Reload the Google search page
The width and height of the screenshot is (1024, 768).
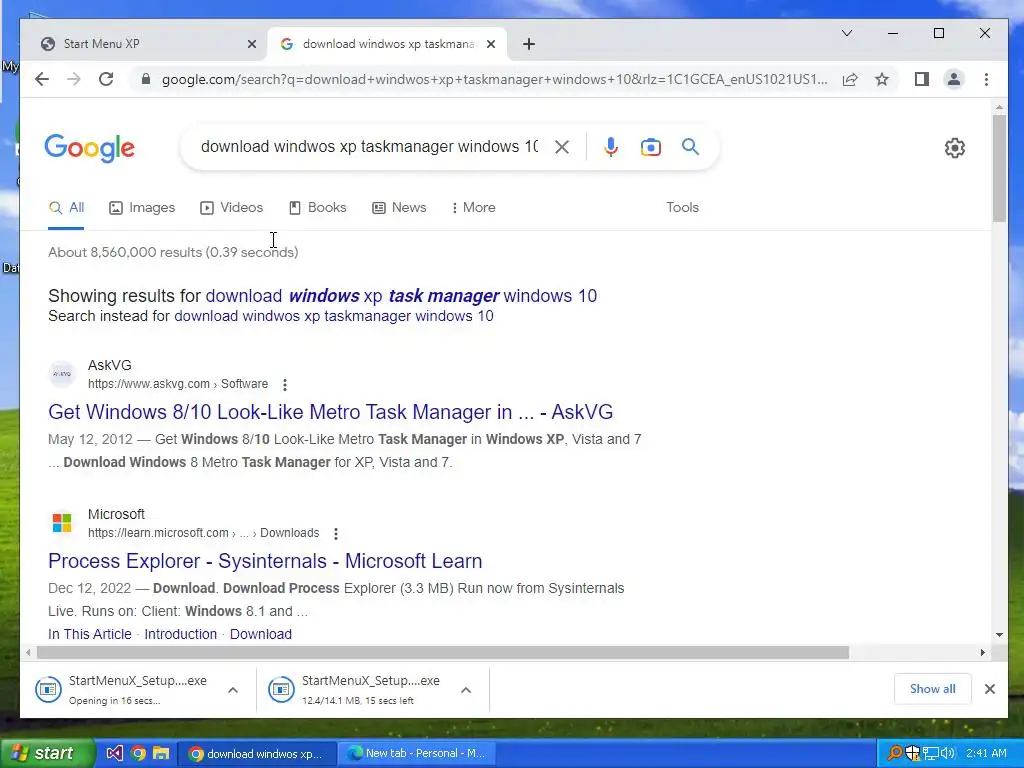(x=106, y=79)
